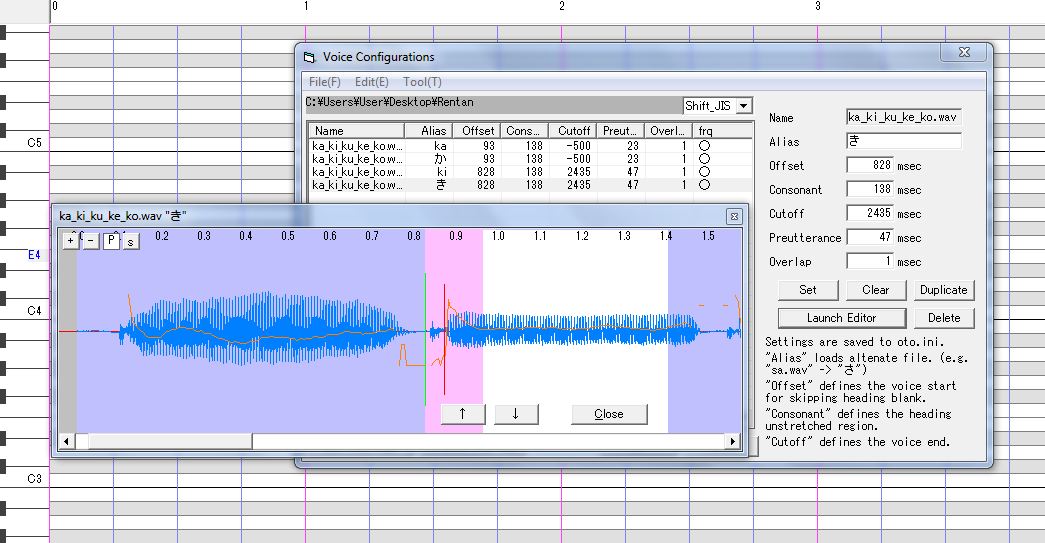This screenshot has height=543, width=1045.
Task: Click the Set button
Action: coord(808,290)
